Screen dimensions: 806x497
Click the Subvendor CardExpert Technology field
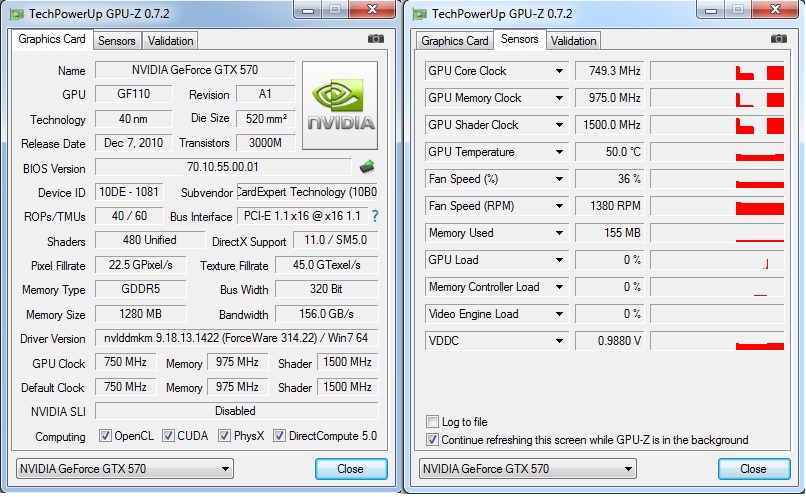pos(307,192)
